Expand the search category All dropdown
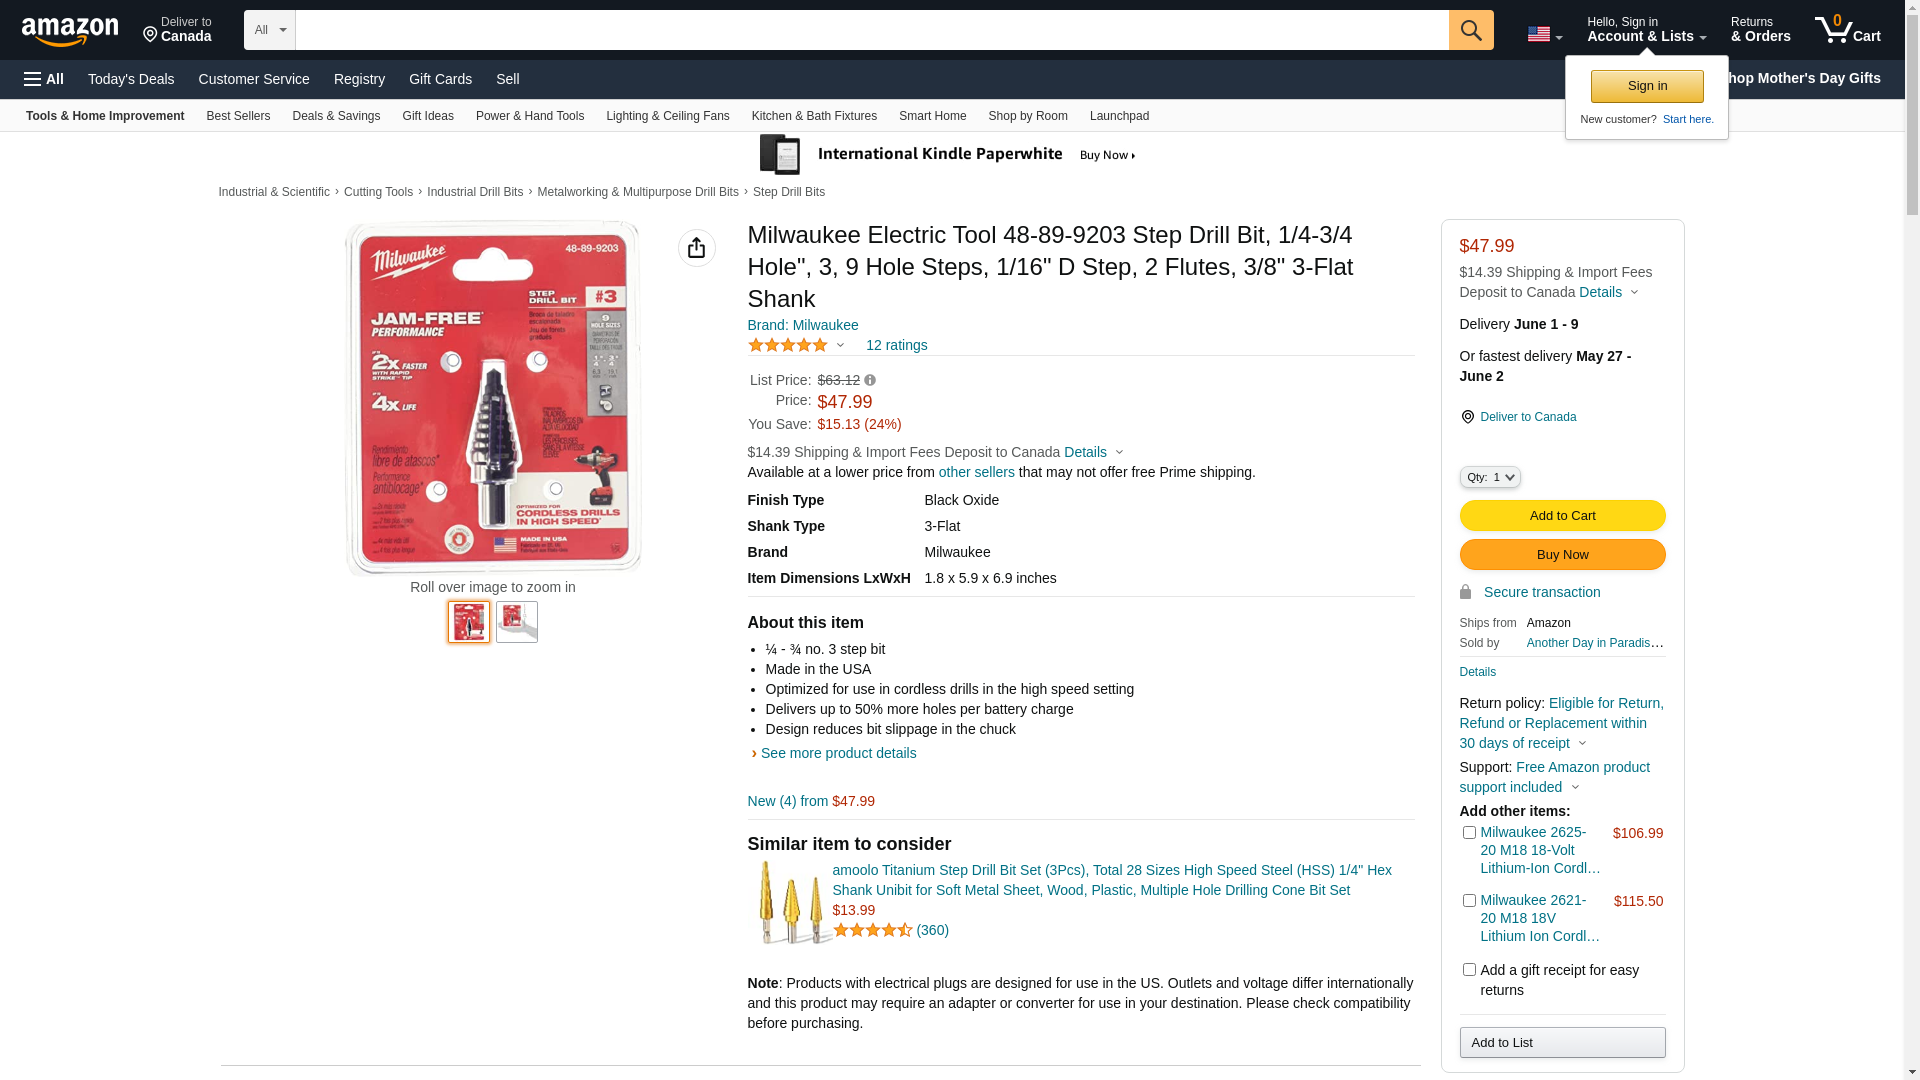This screenshot has width=1920, height=1080. click(269, 30)
